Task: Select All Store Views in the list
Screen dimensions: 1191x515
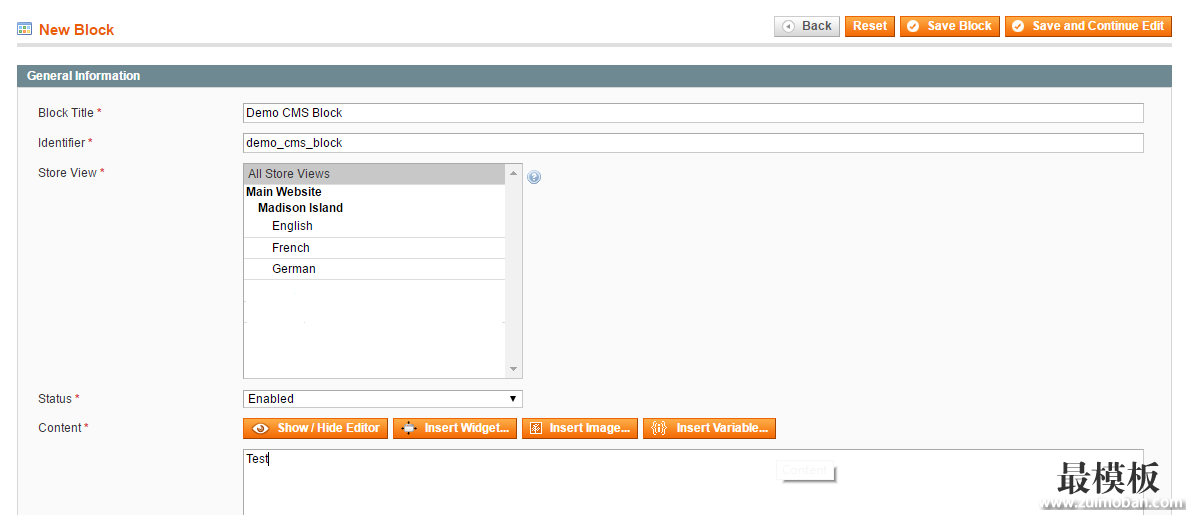Action: 374,174
